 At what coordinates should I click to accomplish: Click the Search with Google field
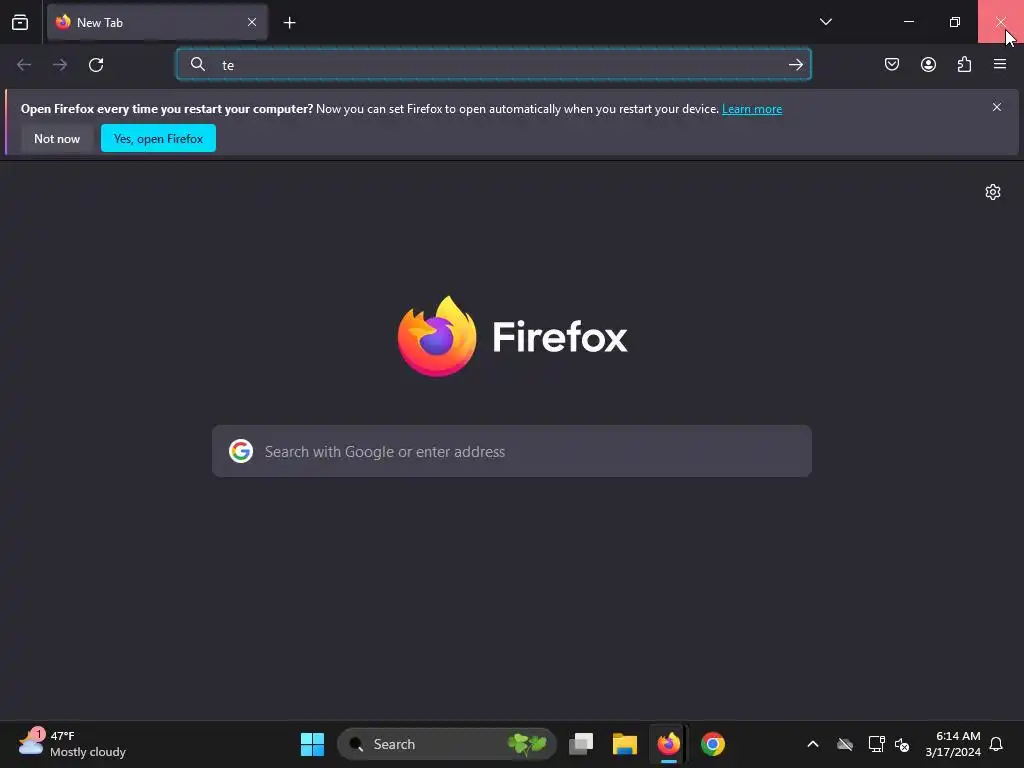(512, 451)
